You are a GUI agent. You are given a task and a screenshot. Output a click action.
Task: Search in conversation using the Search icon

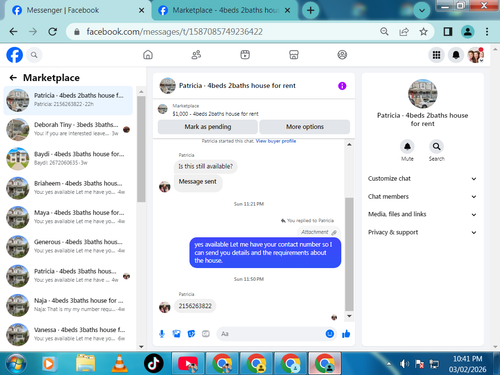pos(436,147)
